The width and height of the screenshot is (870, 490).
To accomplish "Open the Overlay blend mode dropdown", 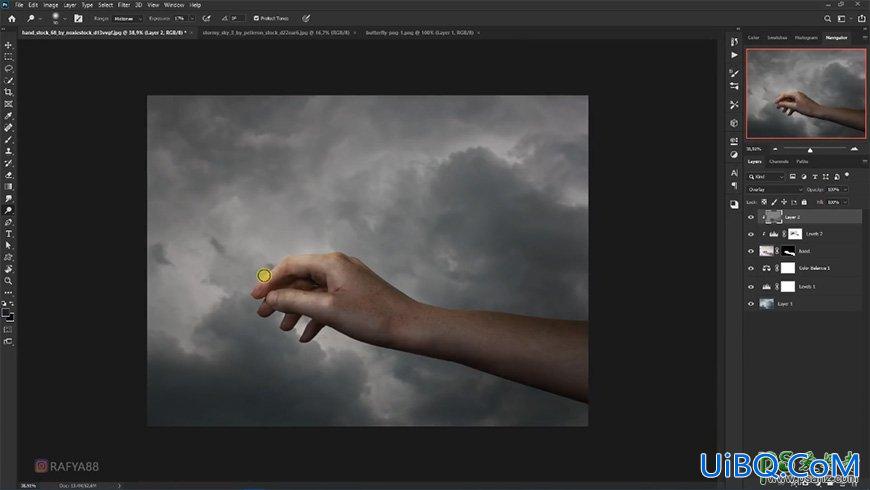I will (x=775, y=190).
